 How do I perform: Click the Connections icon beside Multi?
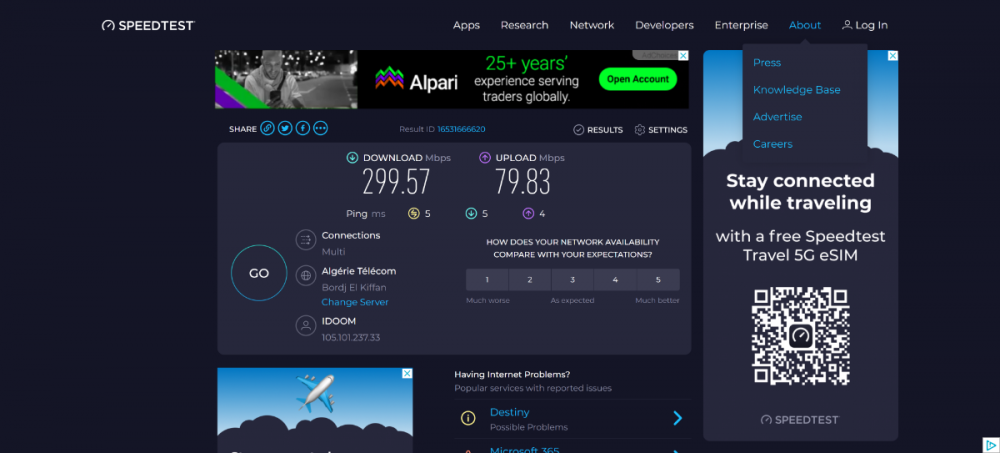click(x=306, y=240)
